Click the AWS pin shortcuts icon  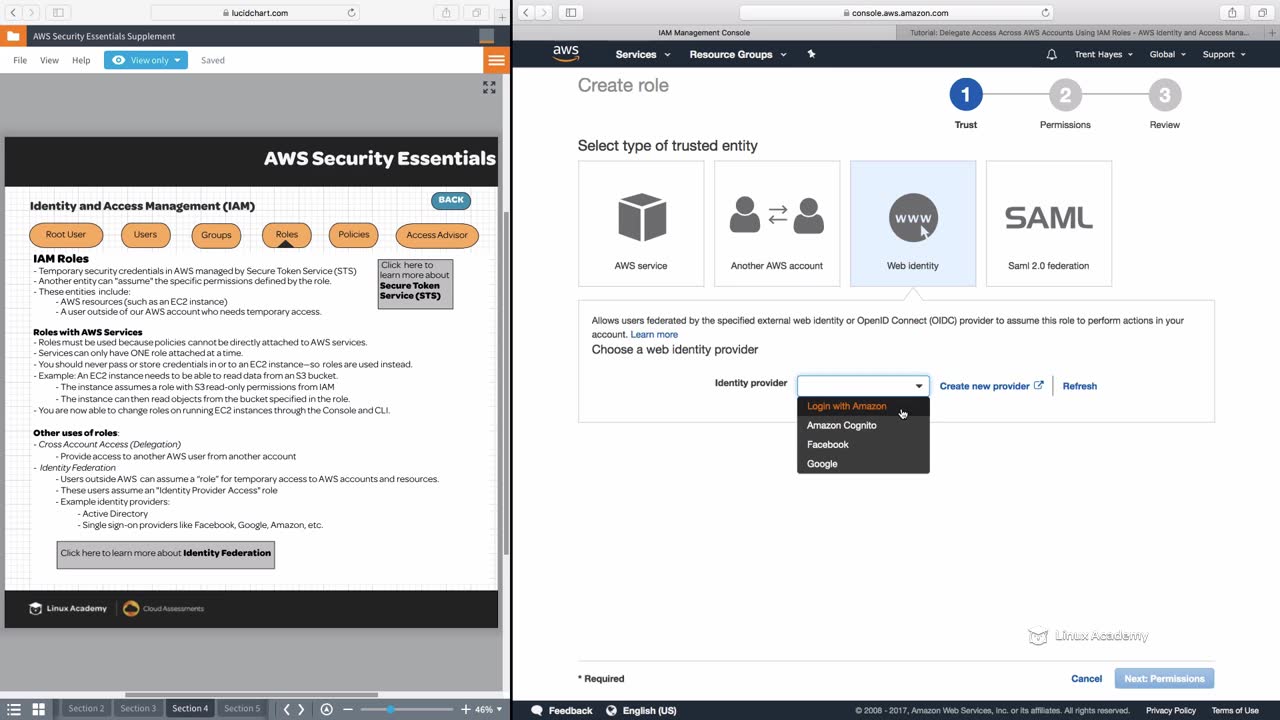coord(811,54)
